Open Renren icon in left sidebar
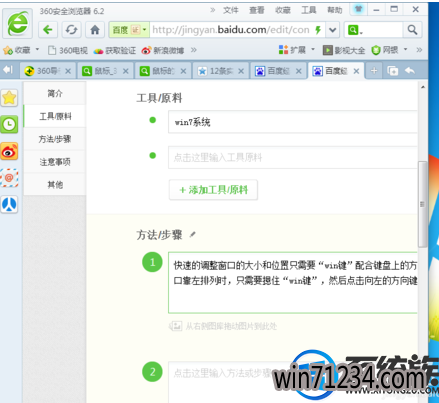The image size is (439, 403). [x=9, y=204]
